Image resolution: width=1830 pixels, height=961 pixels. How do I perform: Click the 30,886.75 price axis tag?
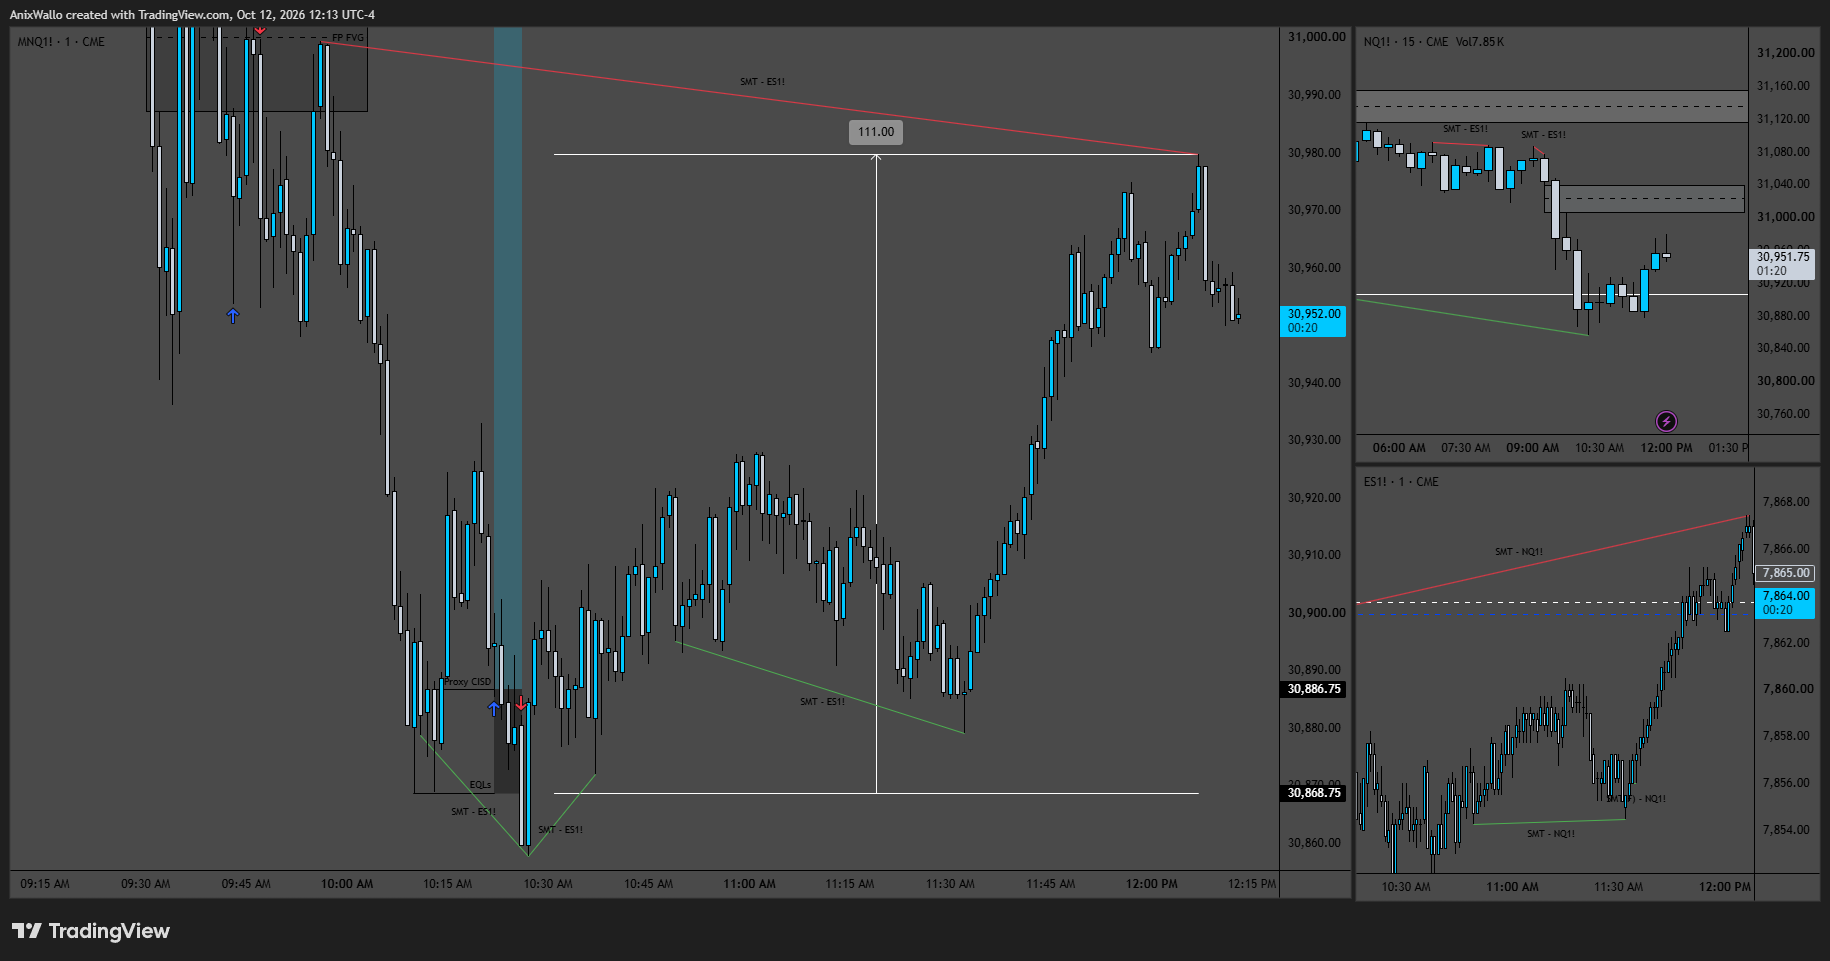pyautogui.click(x=1314, y=689)
